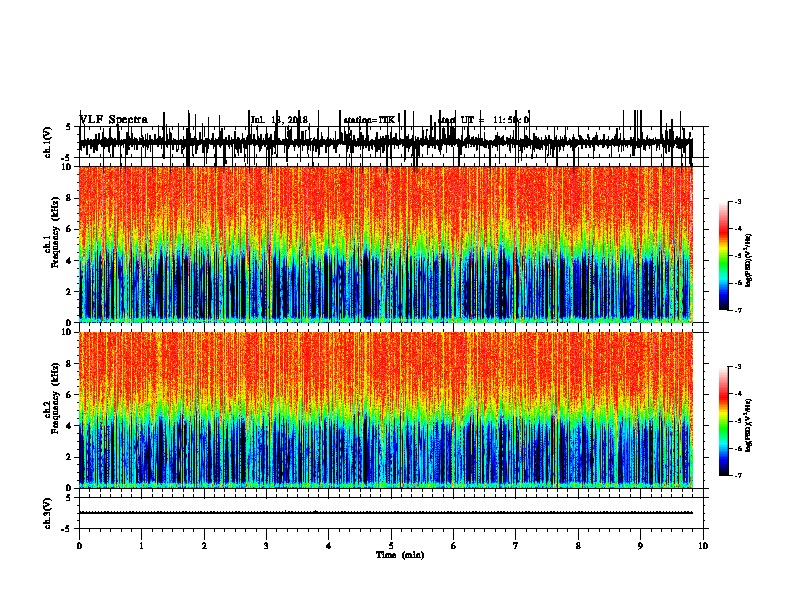Click the 'VLF Spectra' title text
This screenshot has height=612, width=792.
pyautogui.click(x=114, y=119)
